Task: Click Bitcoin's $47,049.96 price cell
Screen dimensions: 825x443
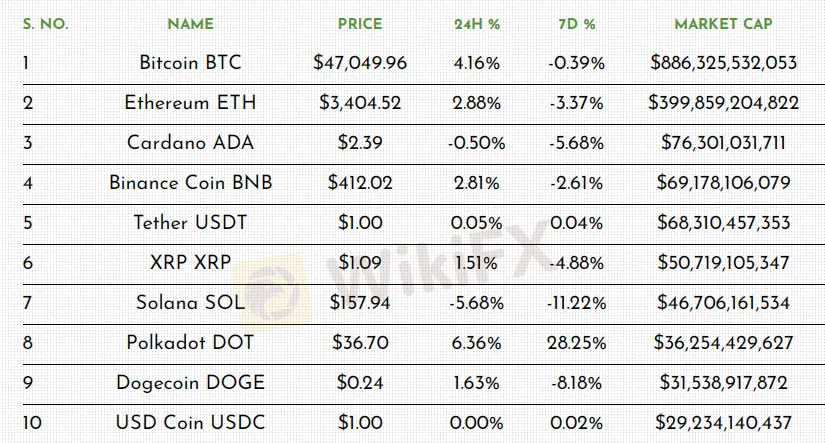Action: click(360, 63)
